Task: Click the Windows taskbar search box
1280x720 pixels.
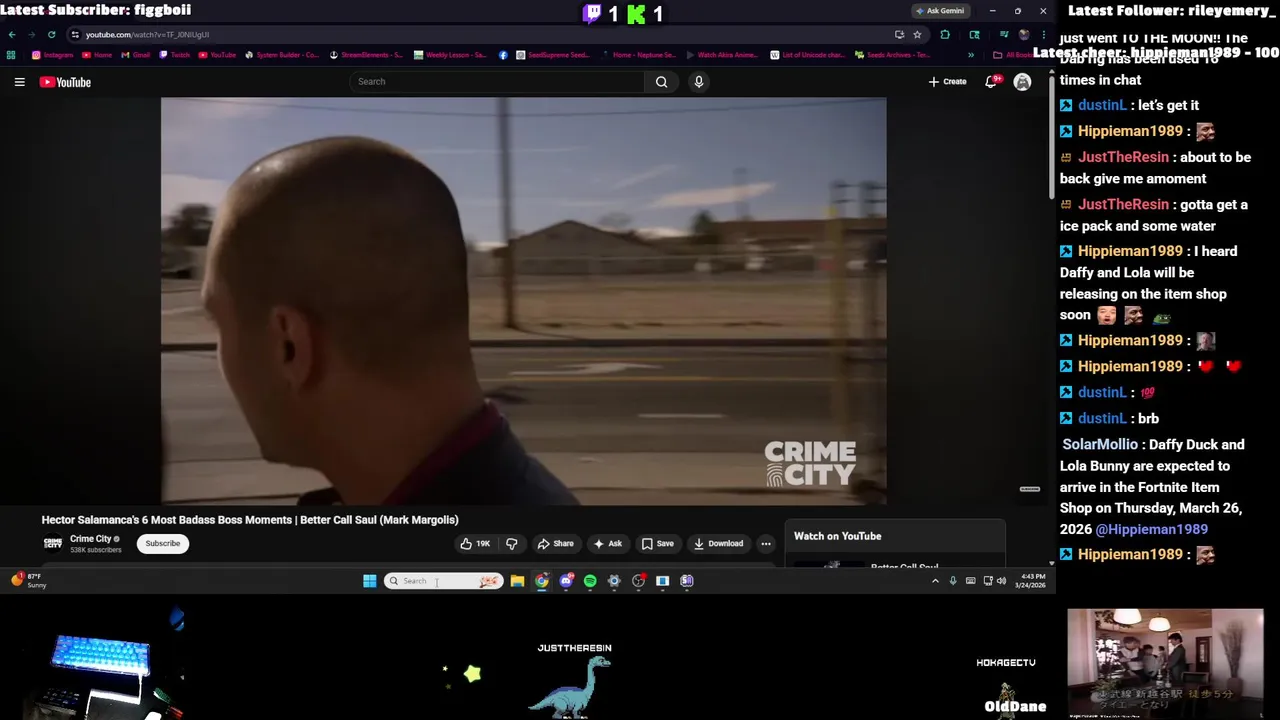Action: click(x=444, y=581)
